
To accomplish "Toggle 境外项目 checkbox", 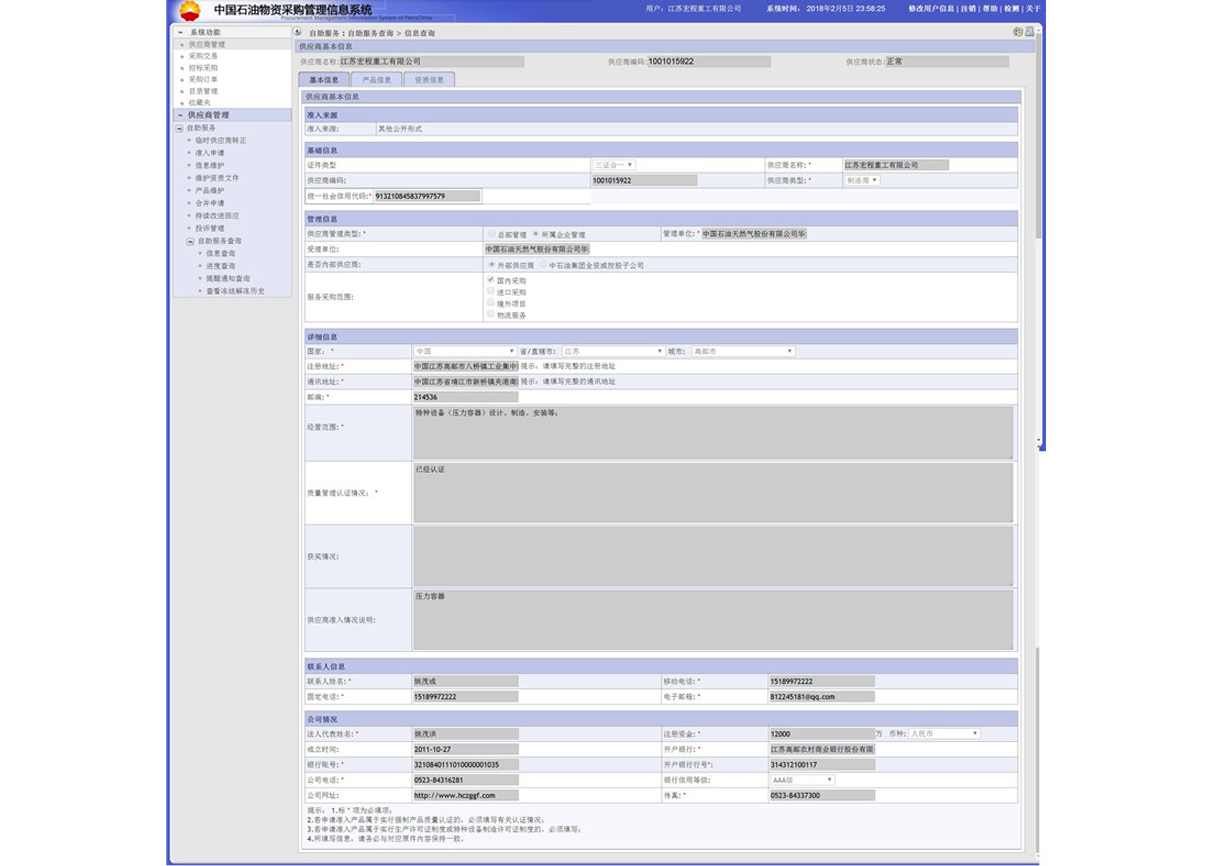I will (x=490, y=302).
